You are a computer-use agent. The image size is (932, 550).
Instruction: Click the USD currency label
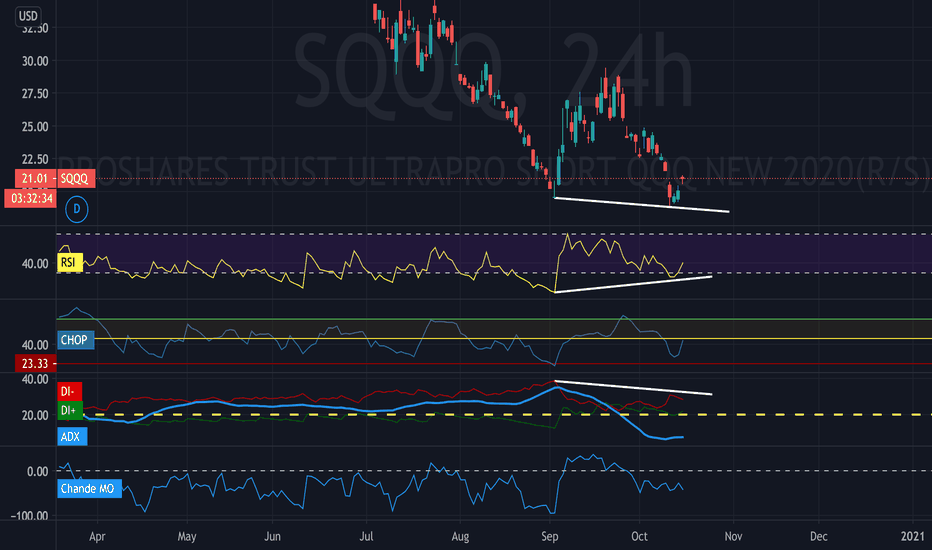pyautogui.click(x=28, y=16)
